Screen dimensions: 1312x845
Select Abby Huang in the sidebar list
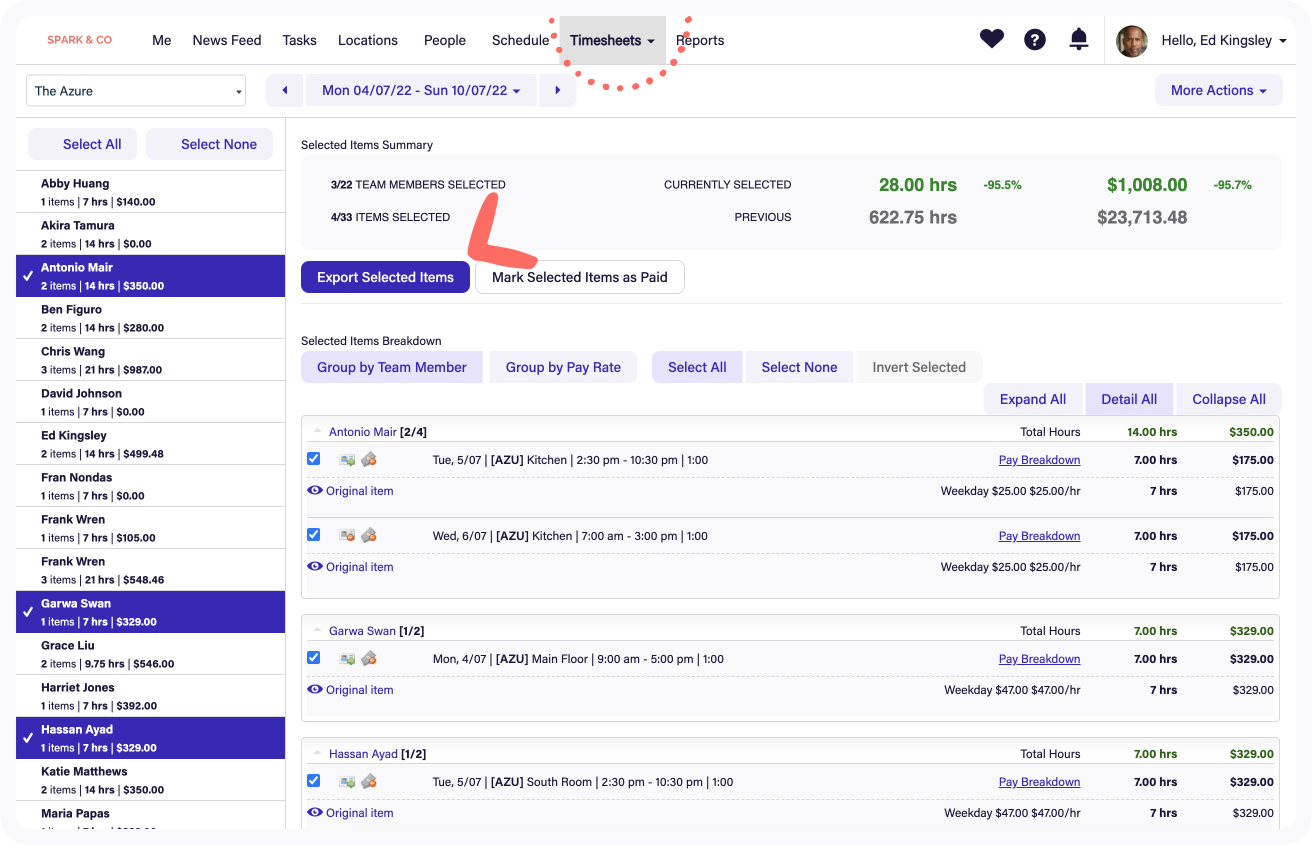coord(150,192)
